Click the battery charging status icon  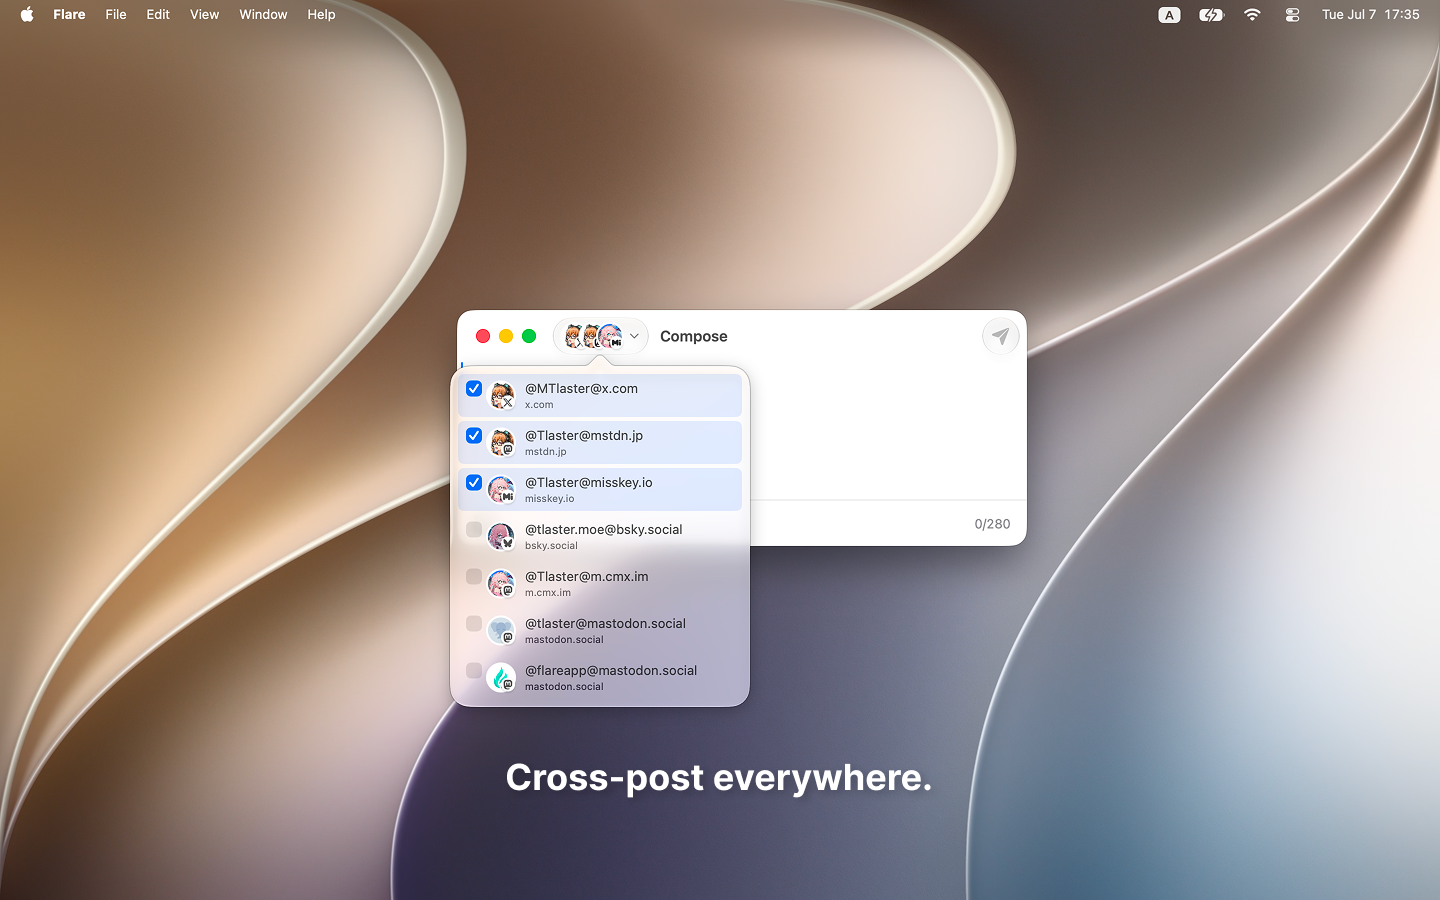pyautogui.click(x=1211, y=15)
